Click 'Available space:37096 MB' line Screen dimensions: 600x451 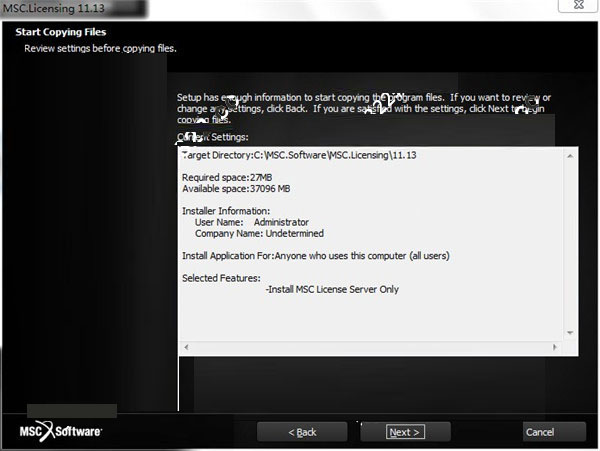[x=236, y=189]
